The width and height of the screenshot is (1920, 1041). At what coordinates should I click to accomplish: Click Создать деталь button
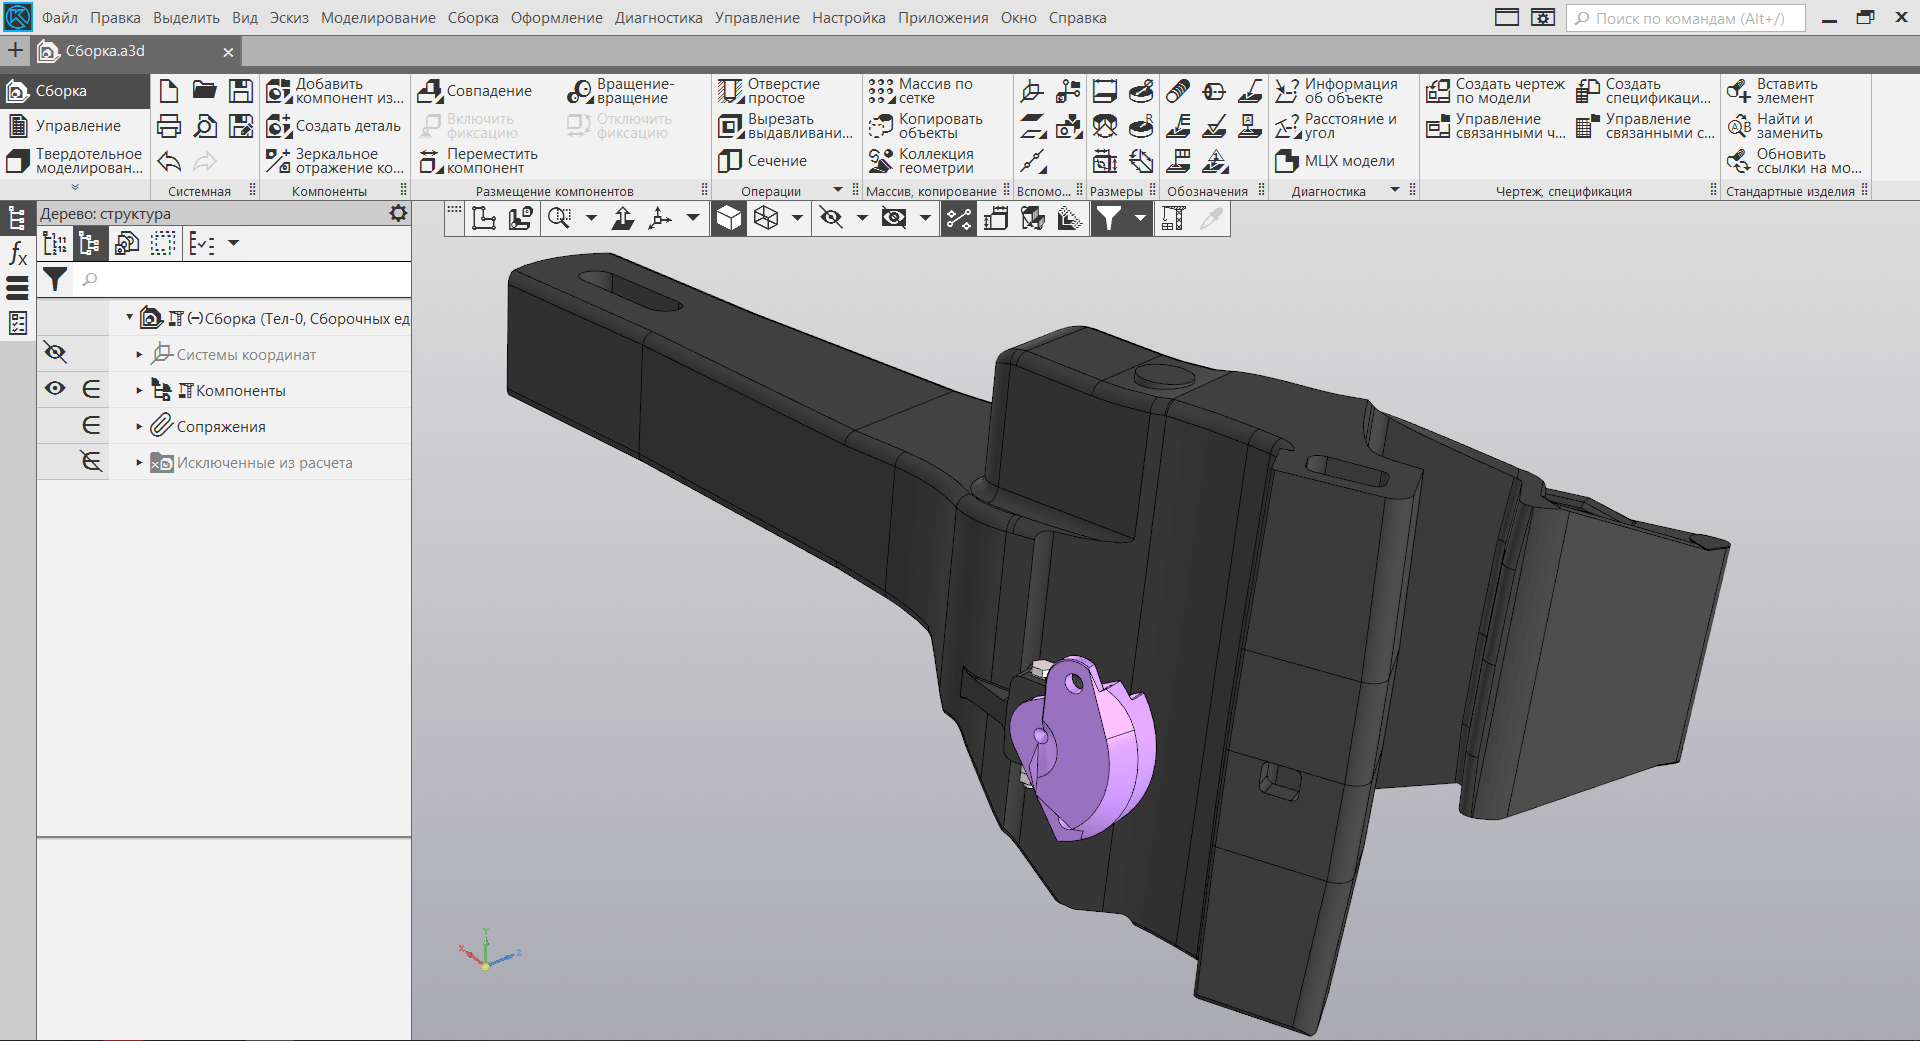tap(334, 126)
